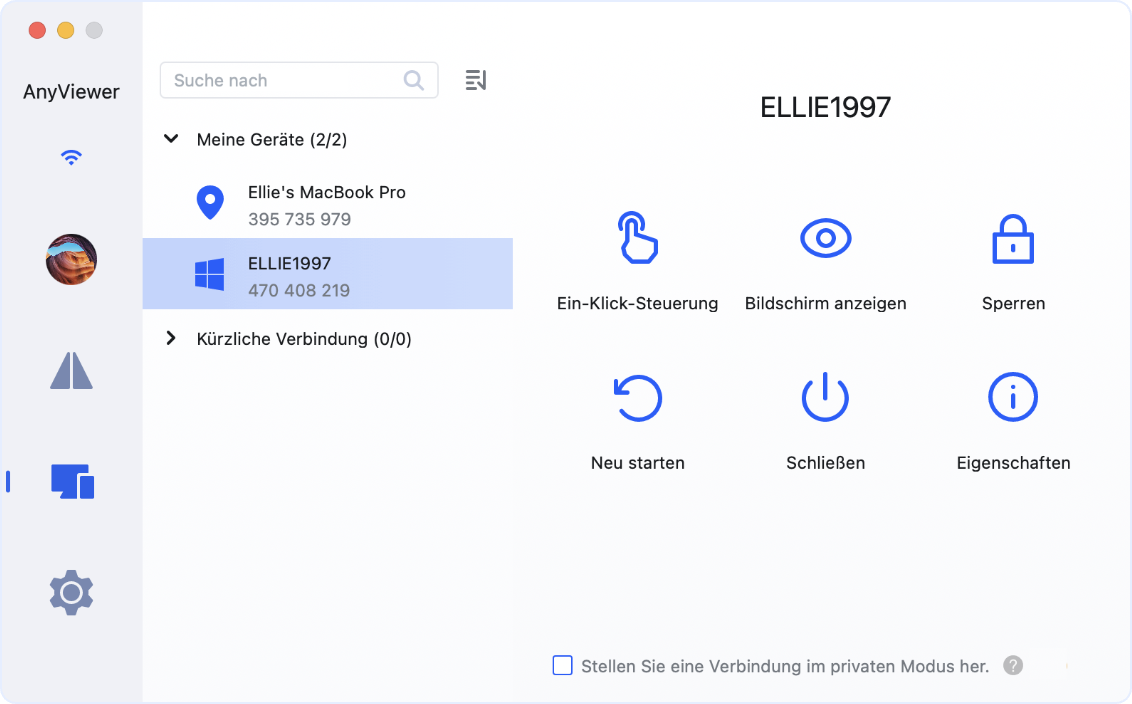Click the Suche nach search field
This screenshot has width=1132, height=704.
285,81
